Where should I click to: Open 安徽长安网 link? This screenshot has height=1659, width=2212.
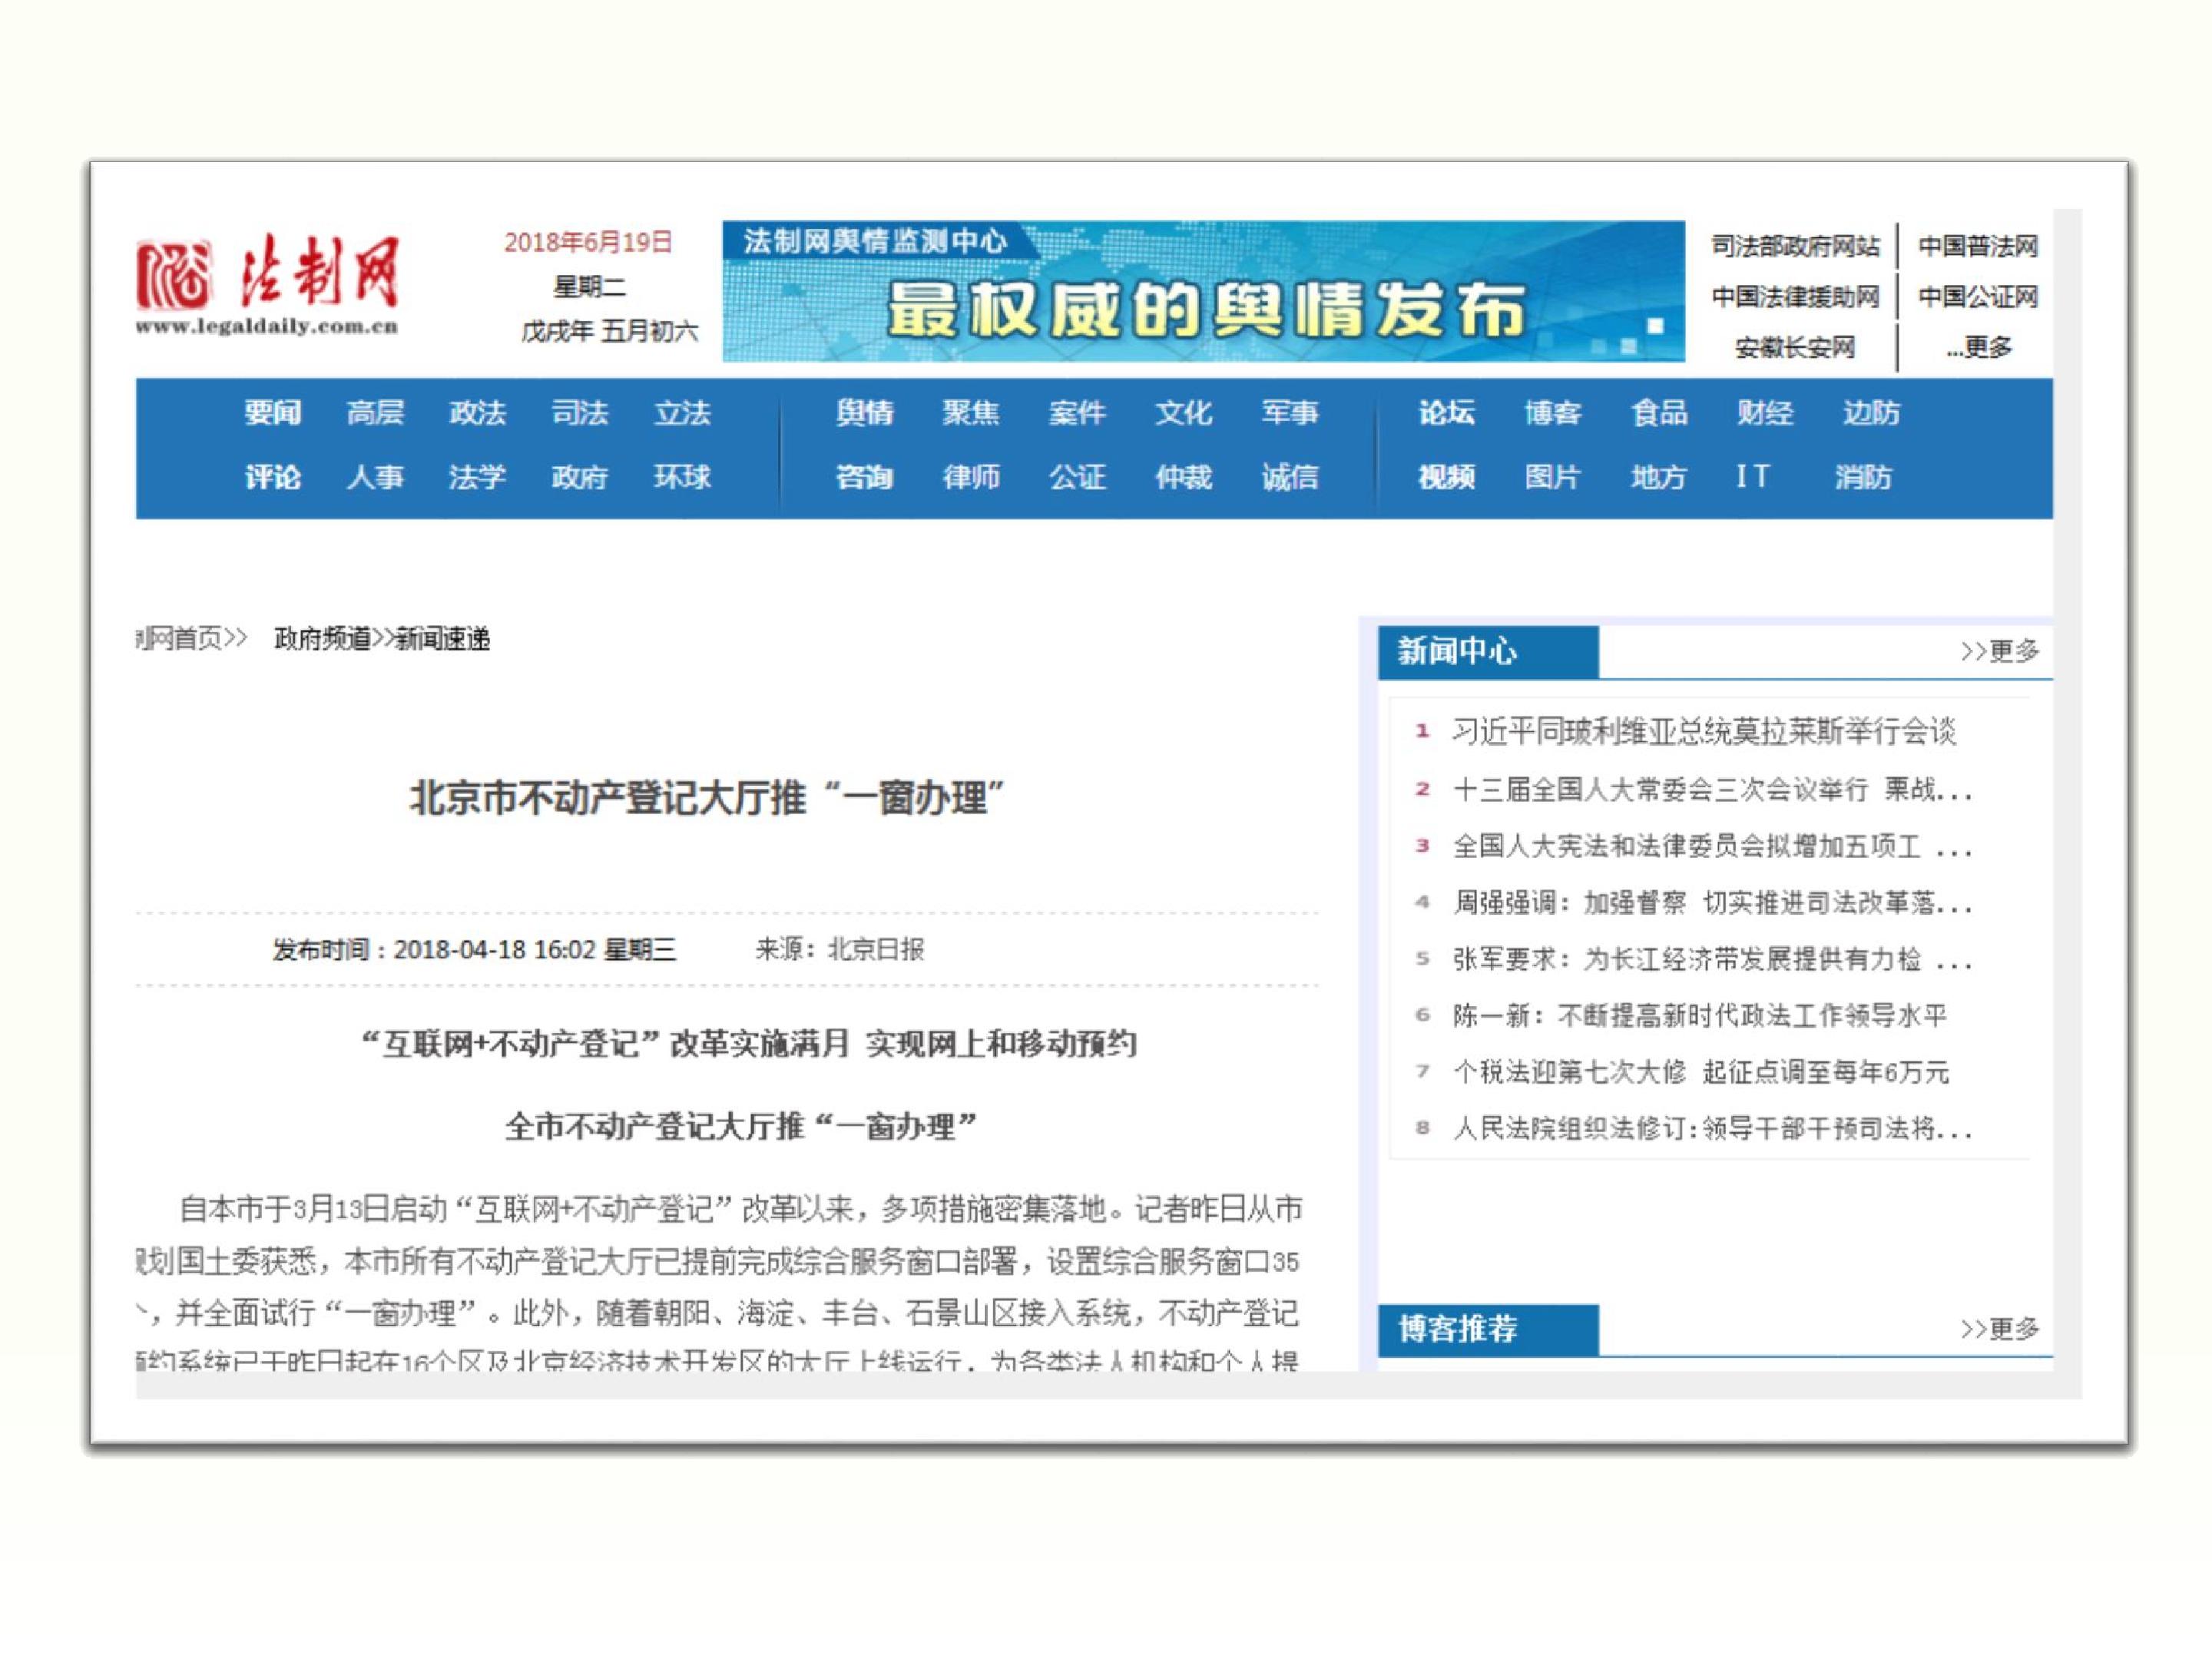pos(1795,347)
